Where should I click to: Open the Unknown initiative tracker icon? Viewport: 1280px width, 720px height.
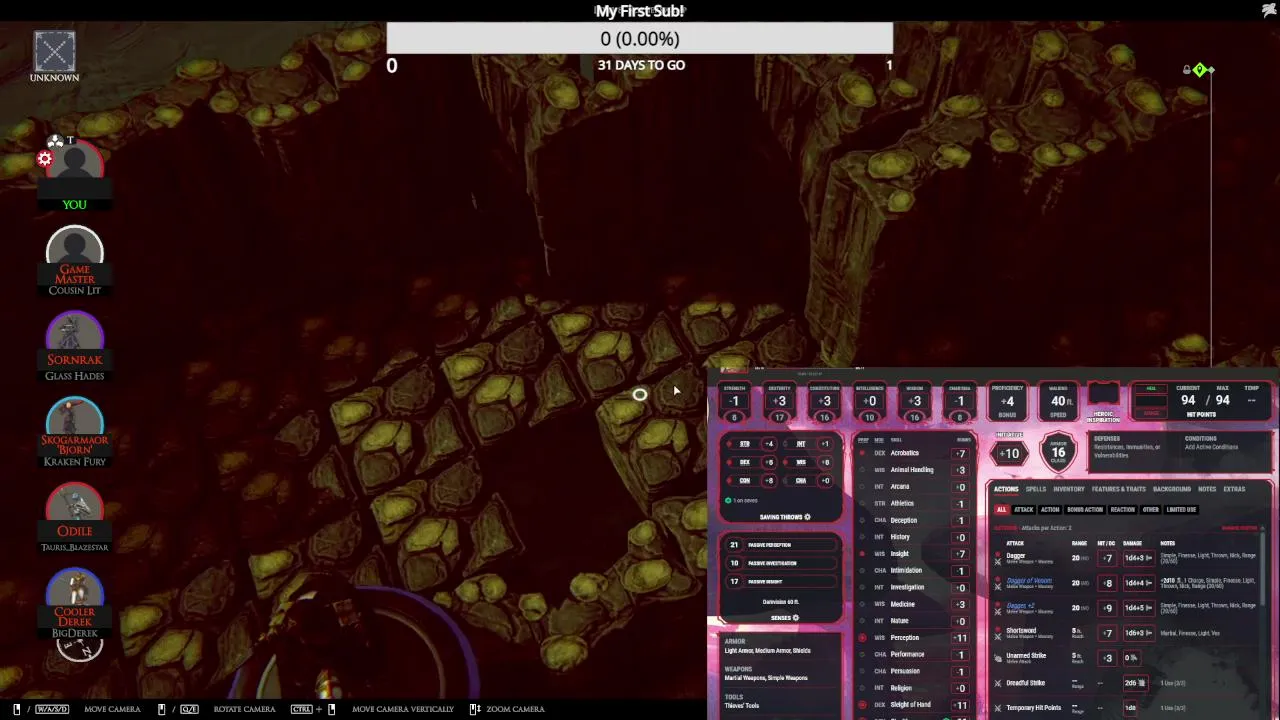(54, 51)
